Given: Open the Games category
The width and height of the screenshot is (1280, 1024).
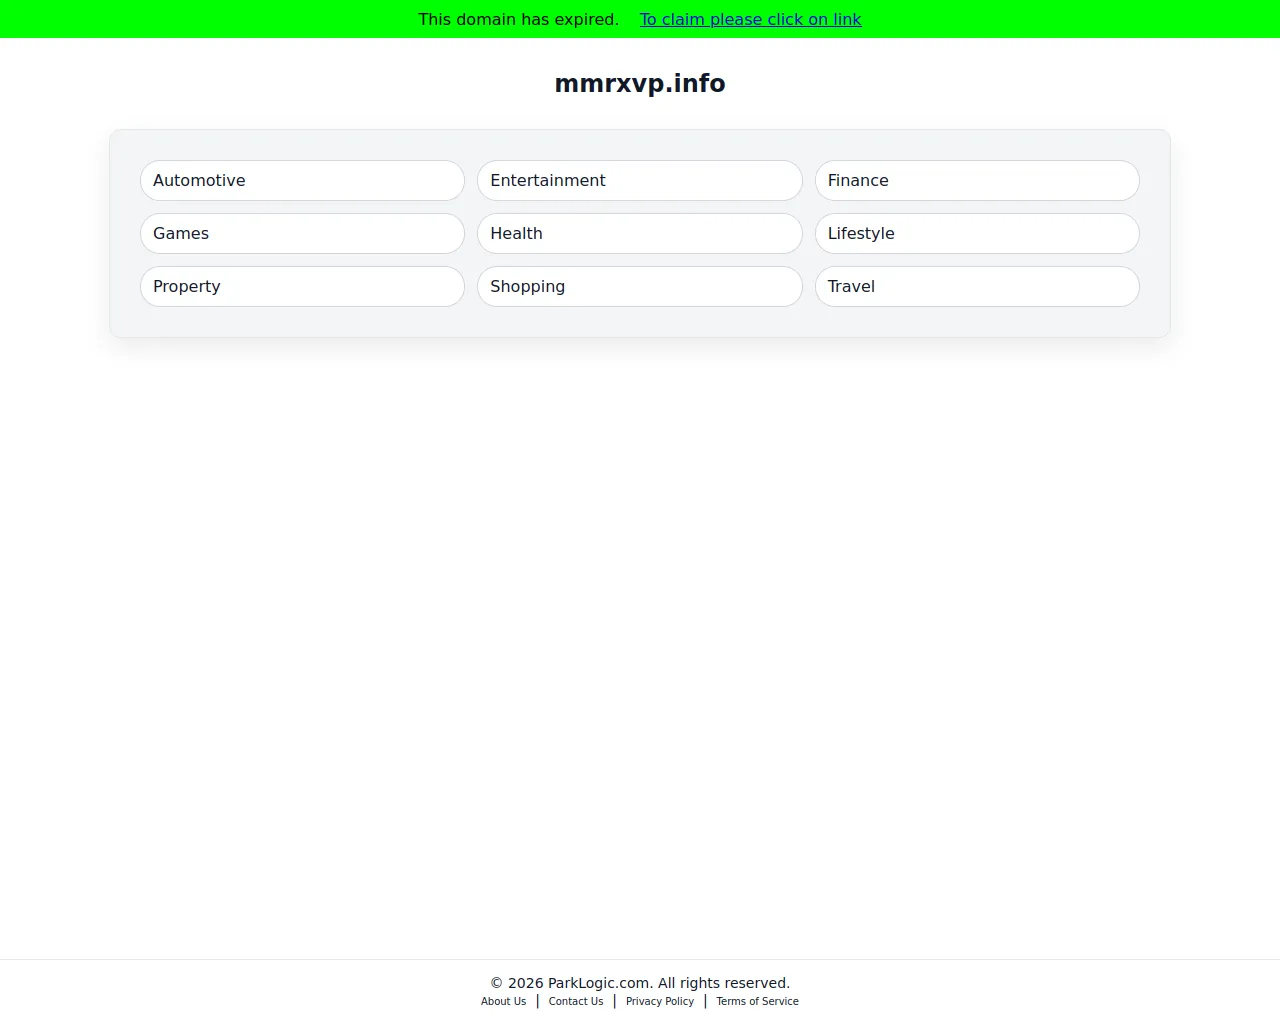Looking at the screenshot, I should click(x=301, y=233).
